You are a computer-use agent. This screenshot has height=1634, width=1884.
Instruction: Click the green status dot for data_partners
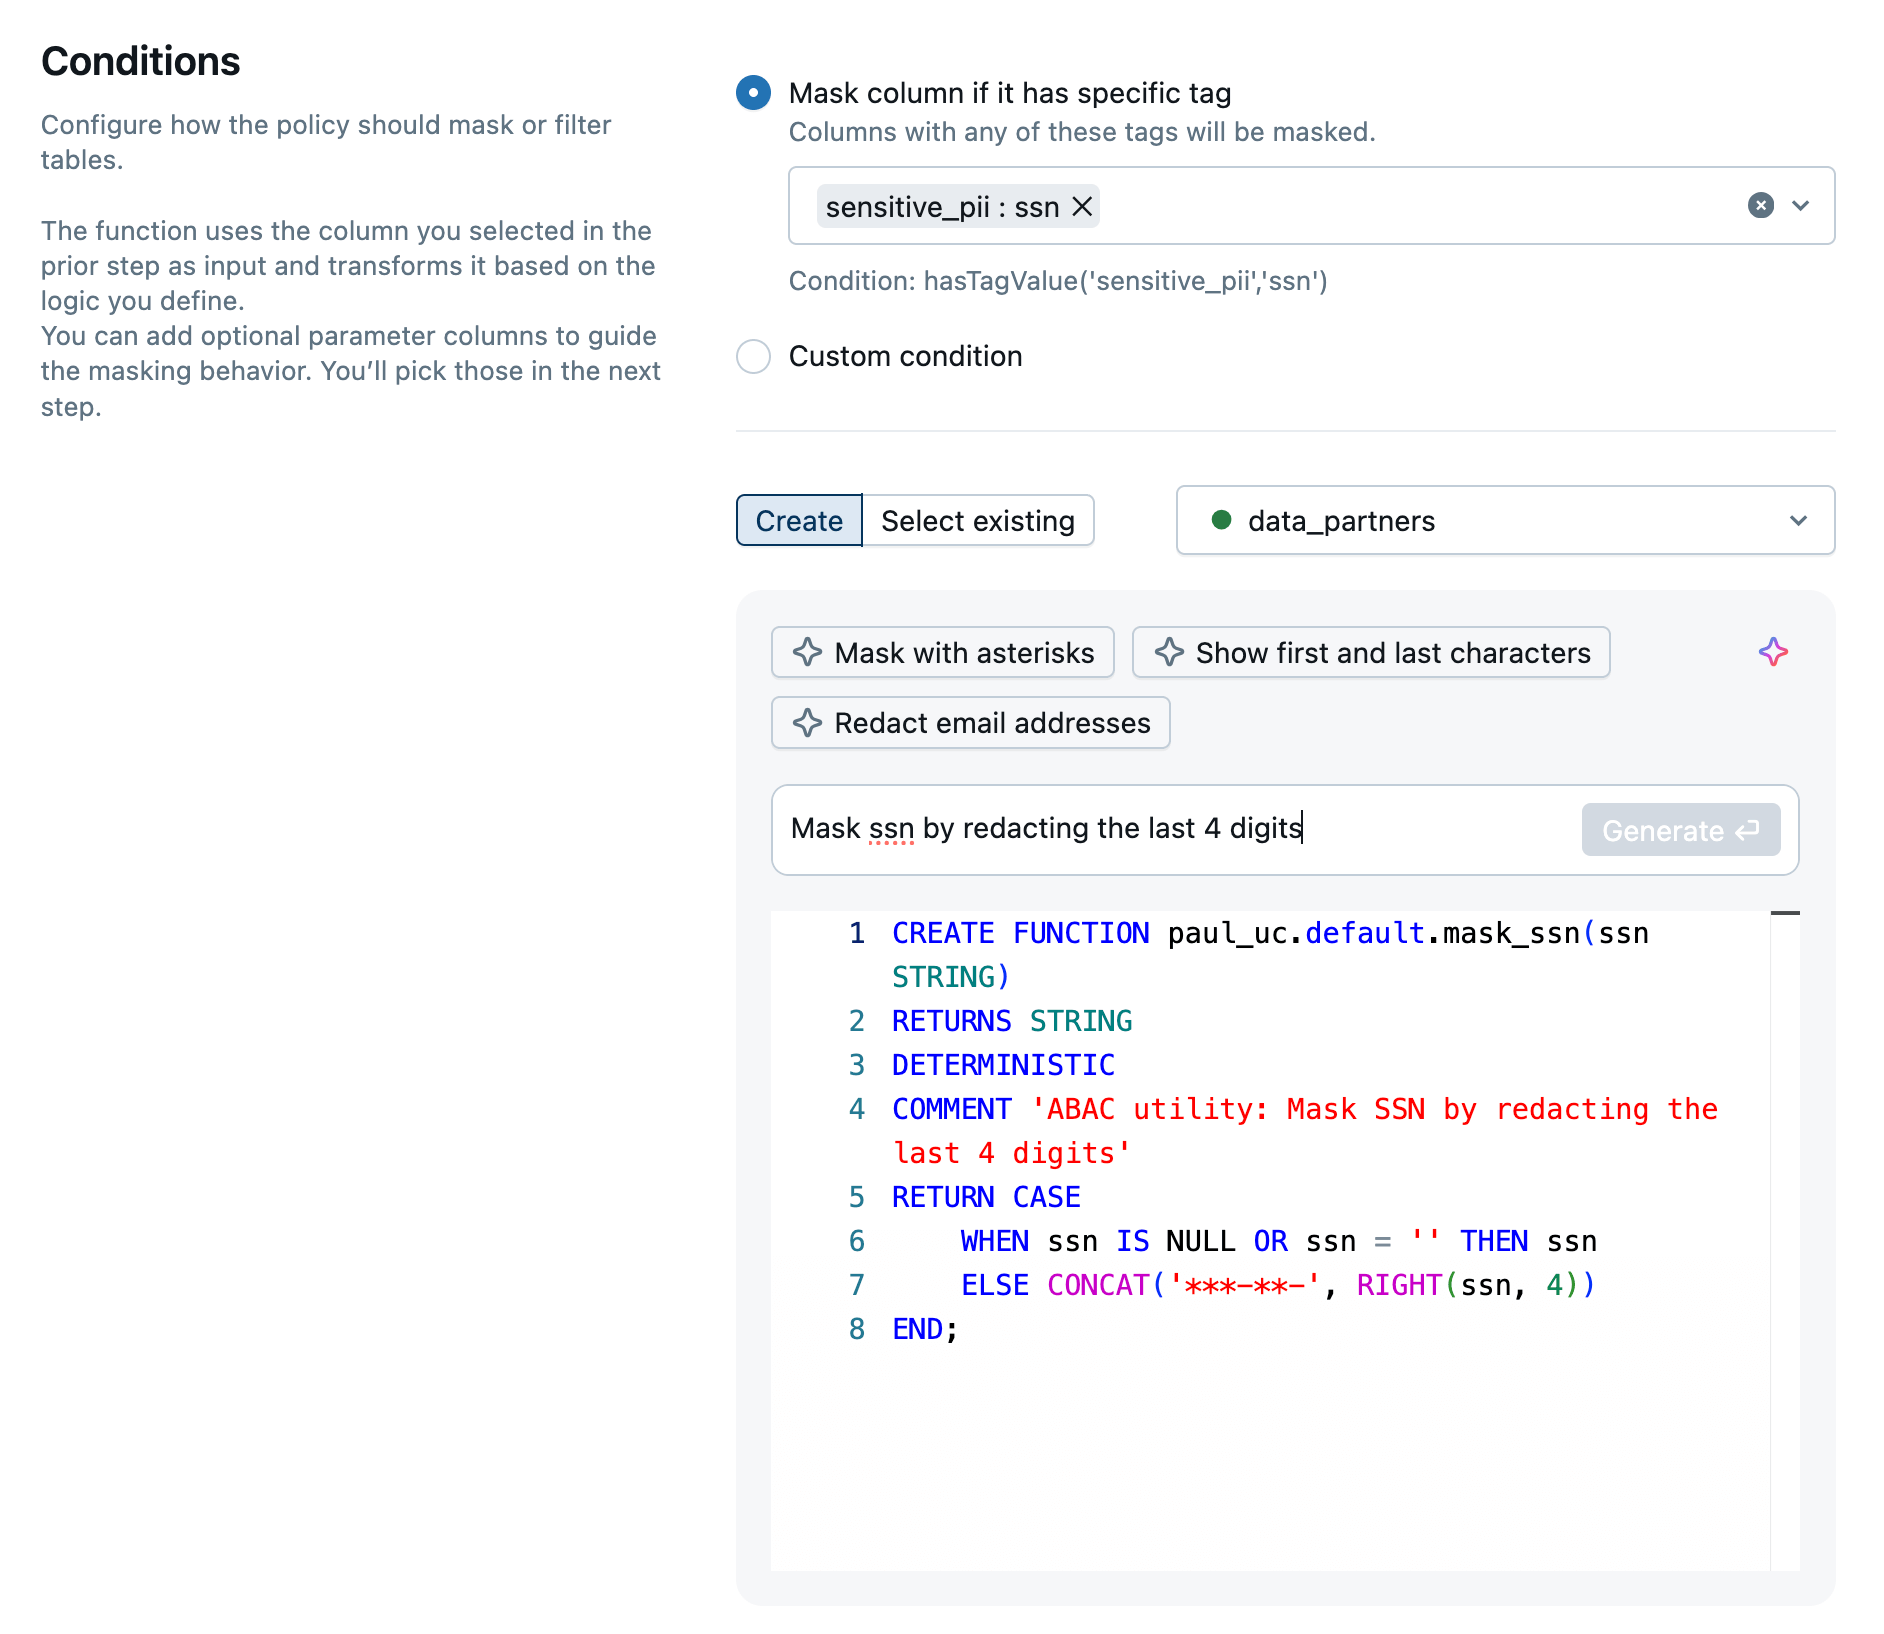[x=1221, y=520]
